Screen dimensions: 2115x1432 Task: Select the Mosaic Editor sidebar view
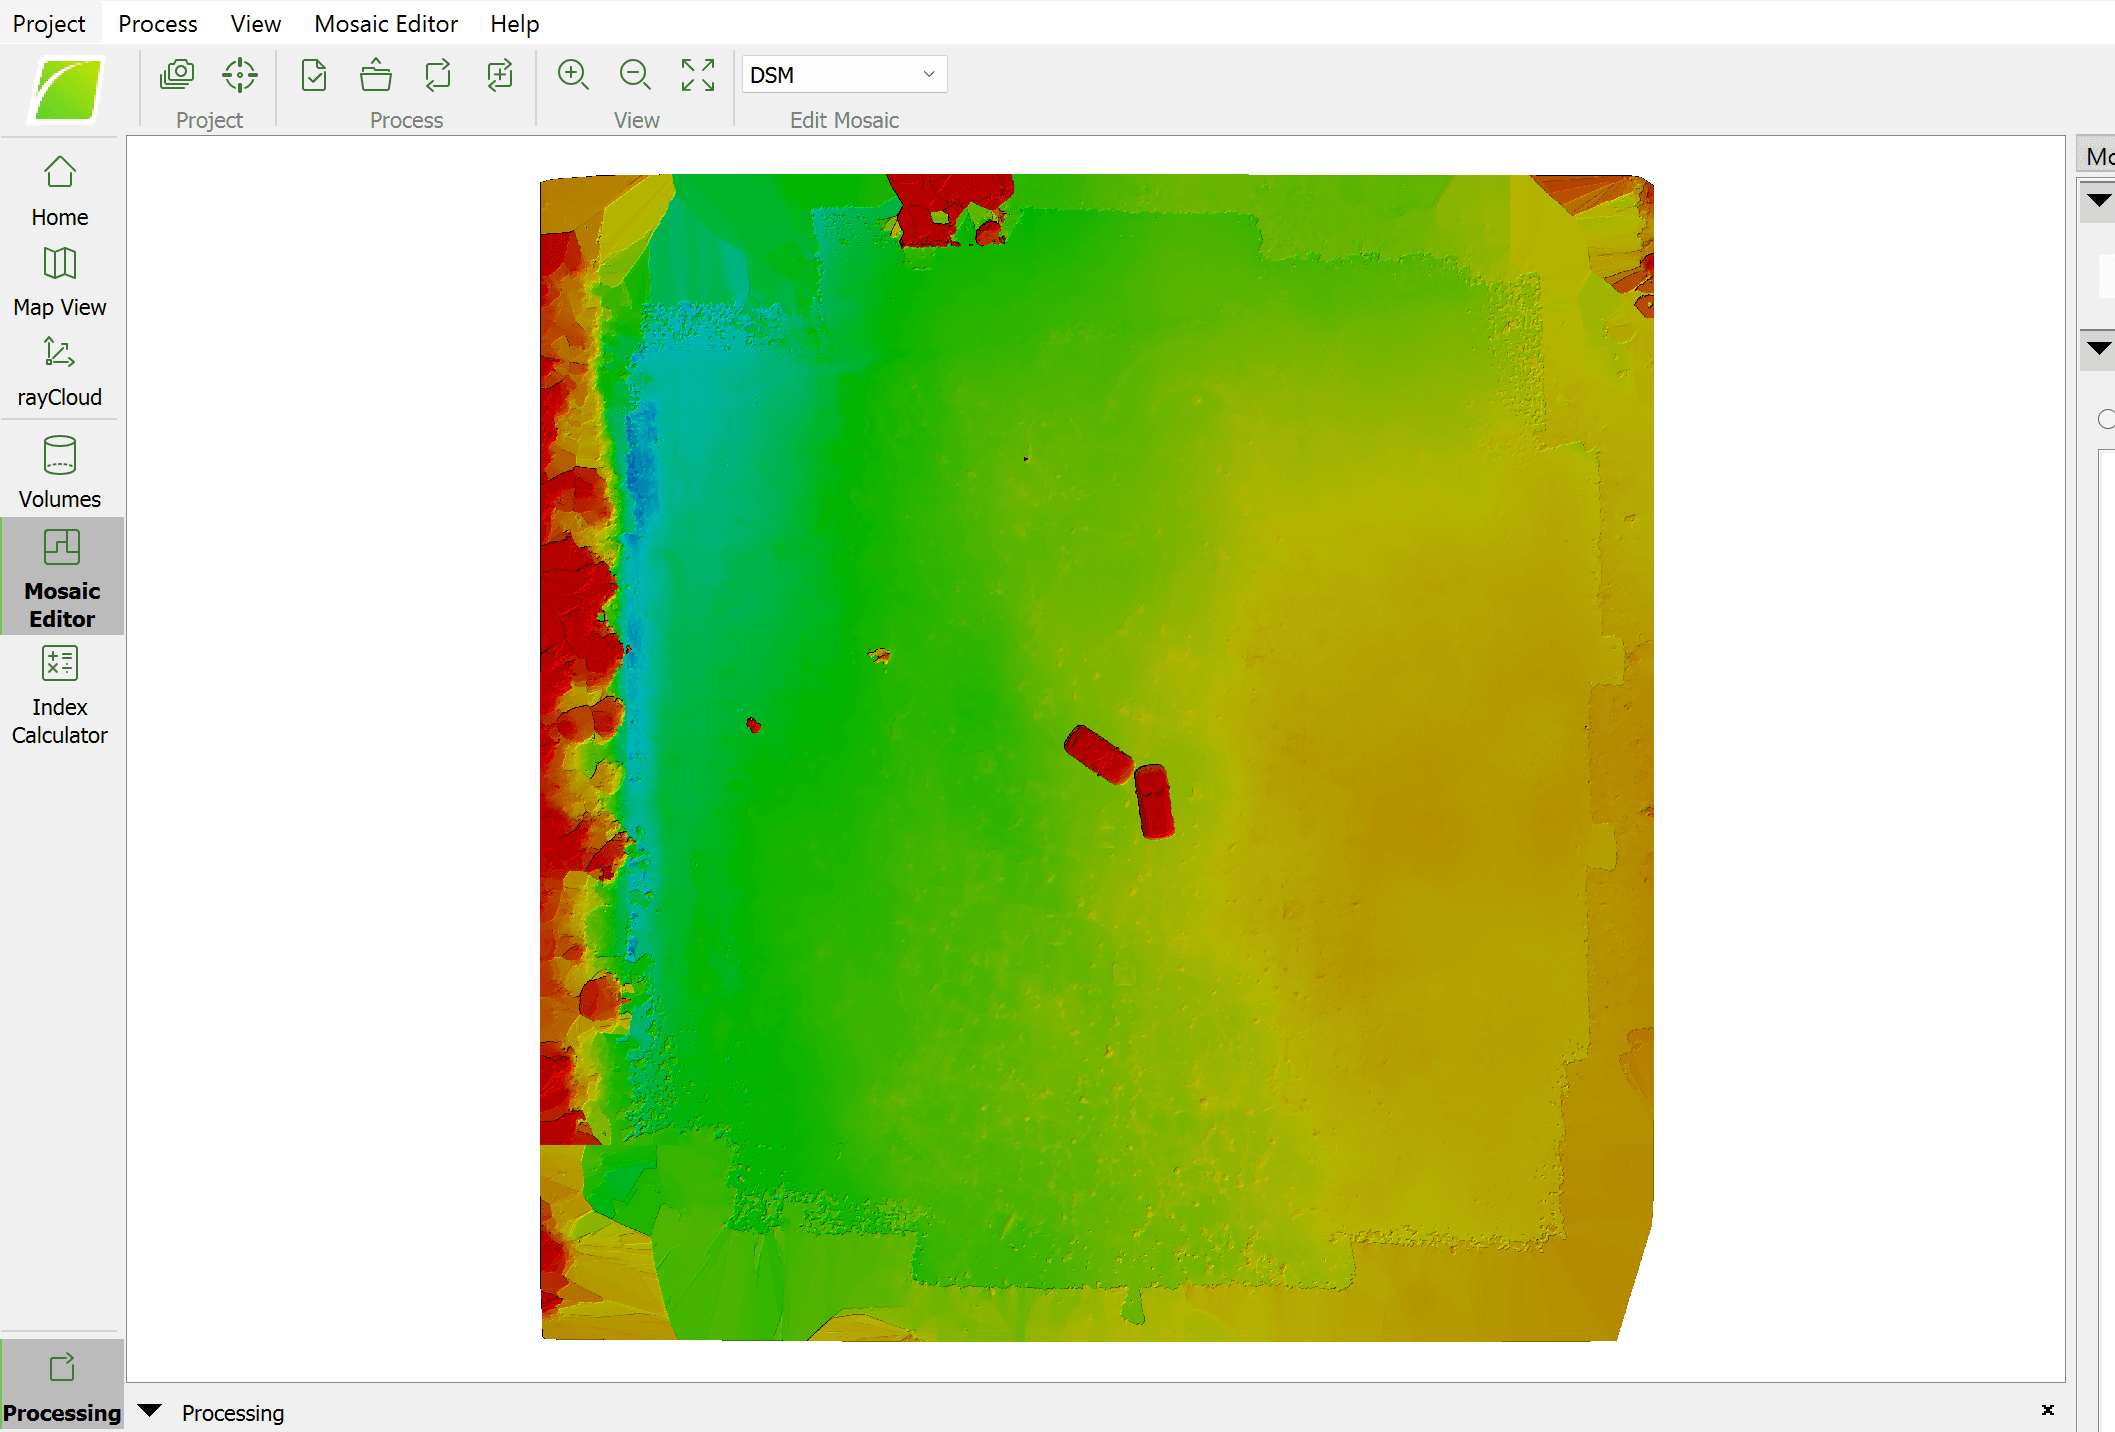coord(62,577)
